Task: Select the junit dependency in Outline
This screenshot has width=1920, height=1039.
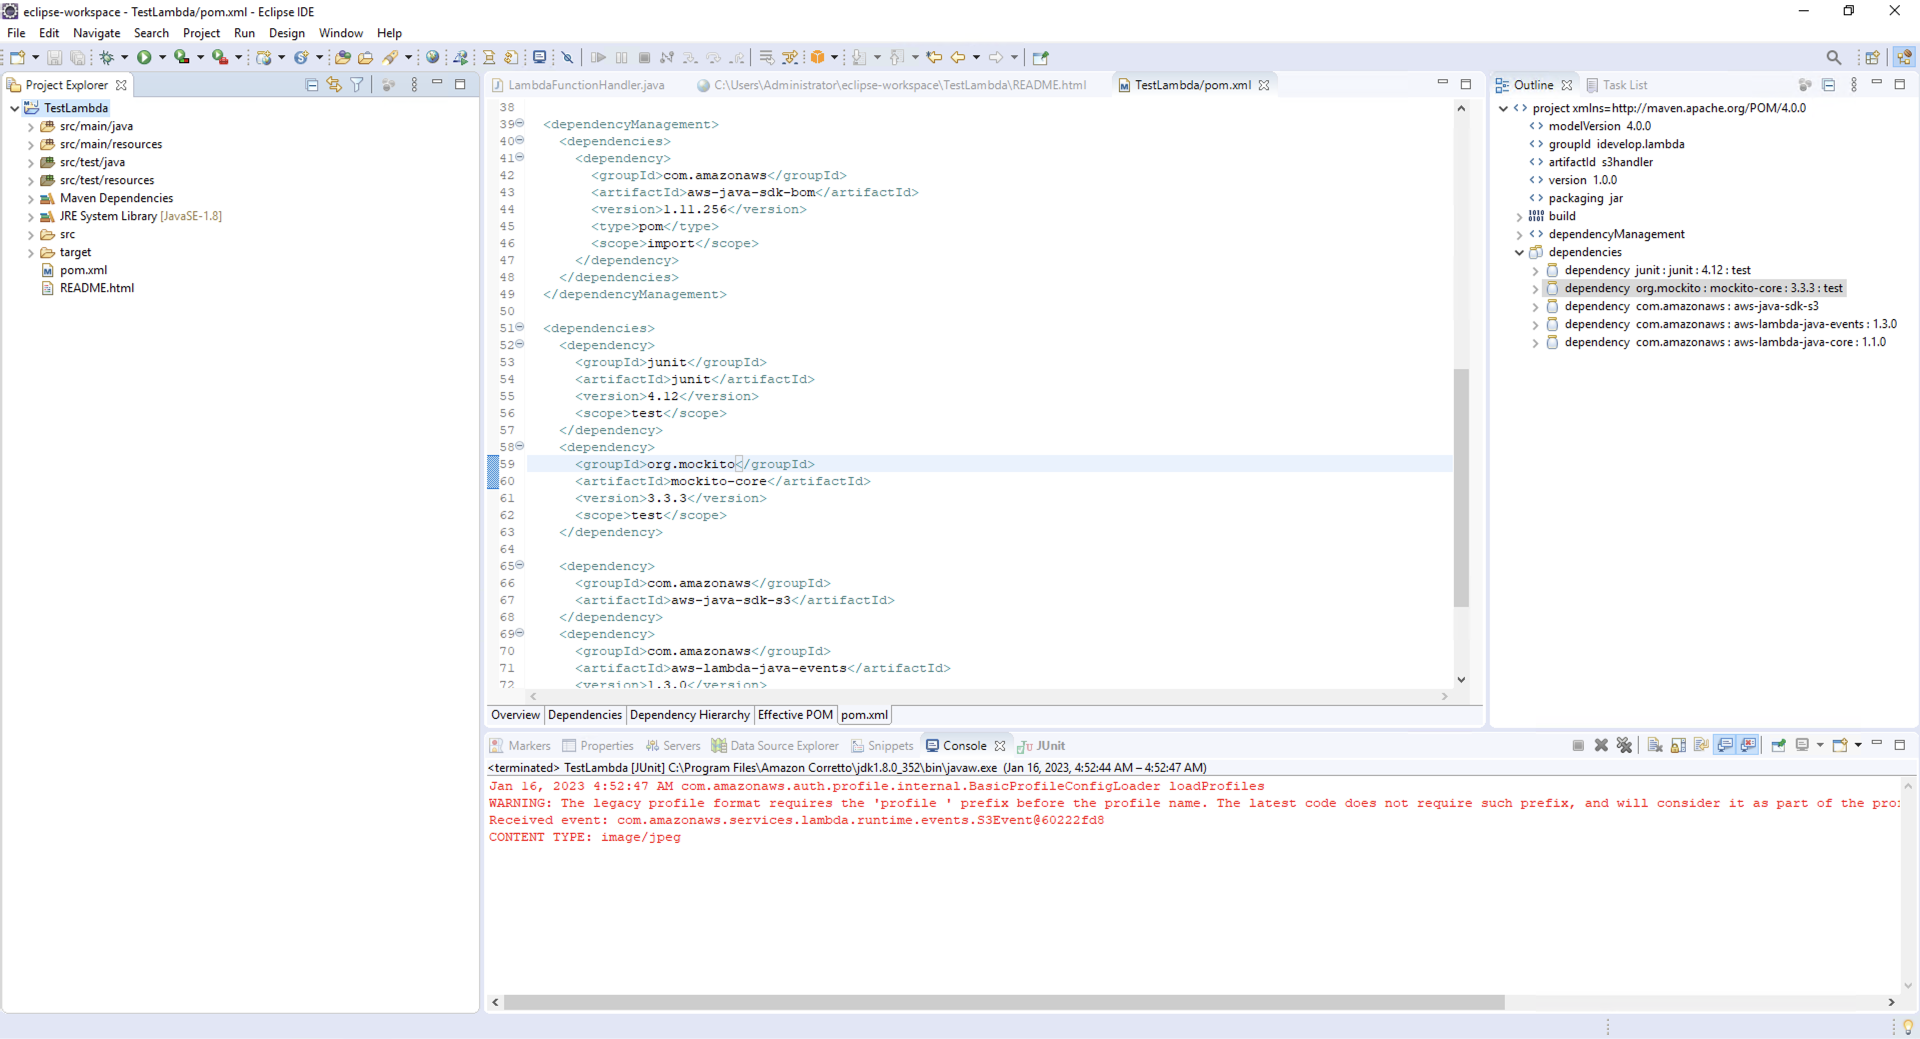Action: (1657, 270)
